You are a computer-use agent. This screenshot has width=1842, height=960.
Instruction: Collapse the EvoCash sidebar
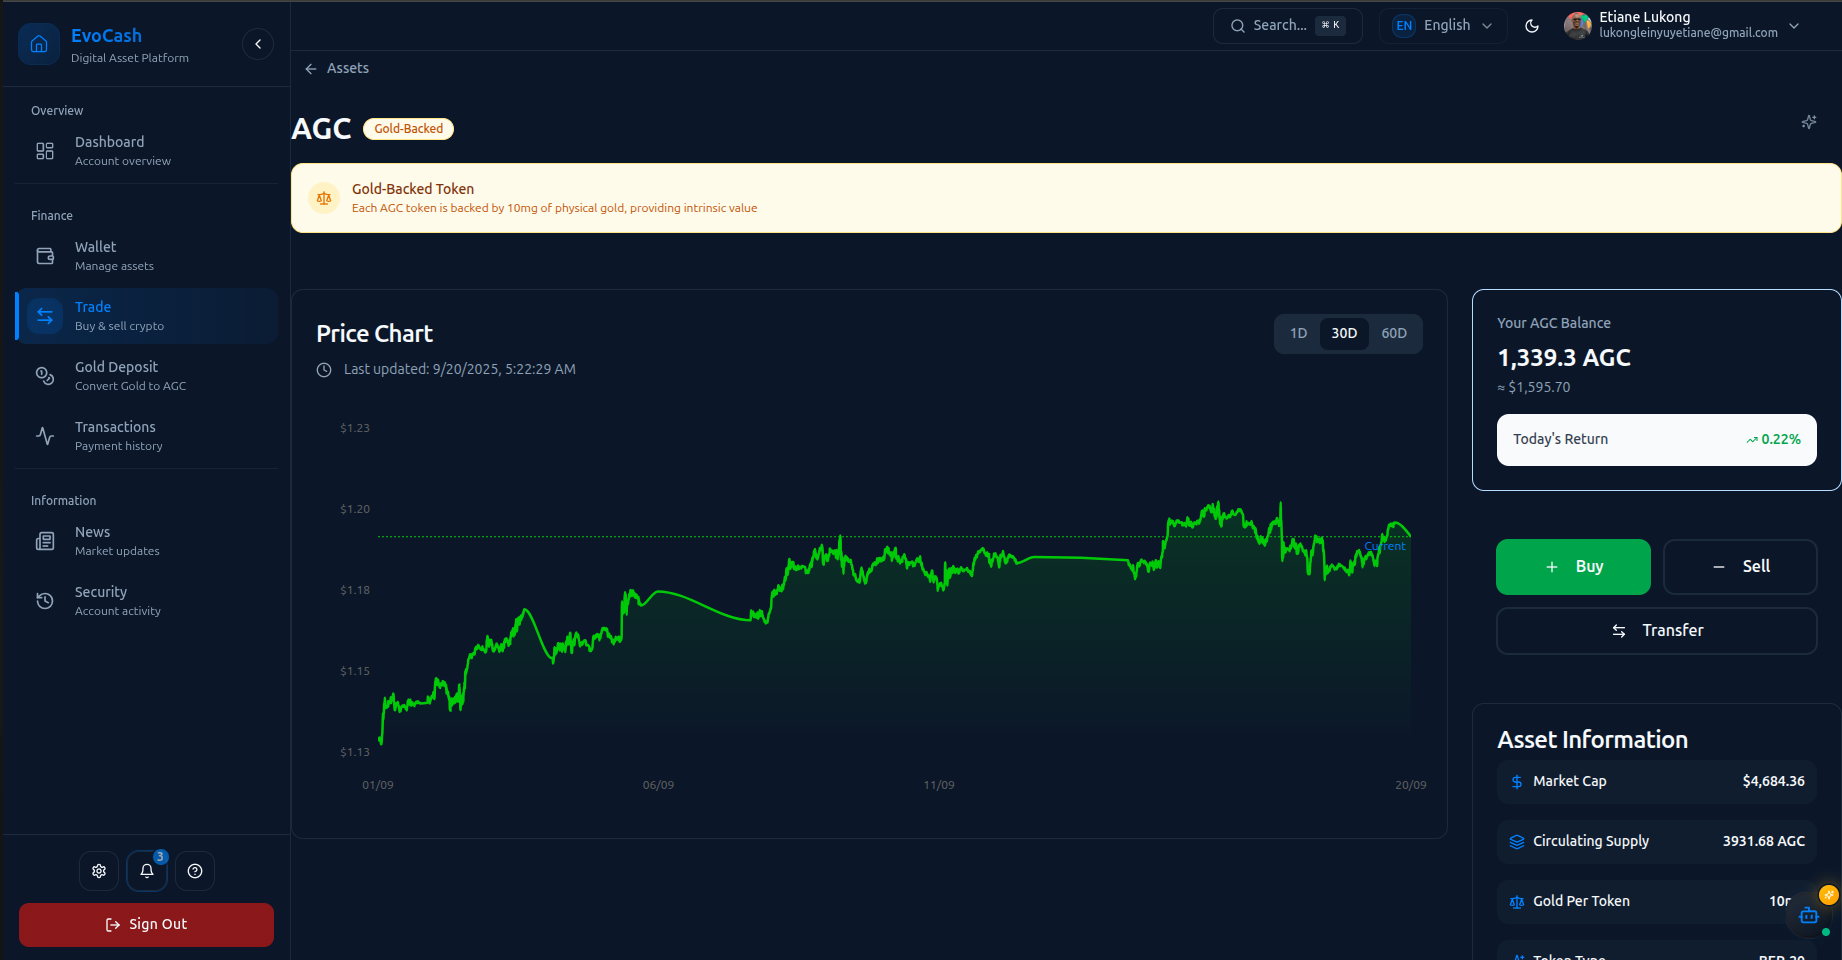(257, 43)
